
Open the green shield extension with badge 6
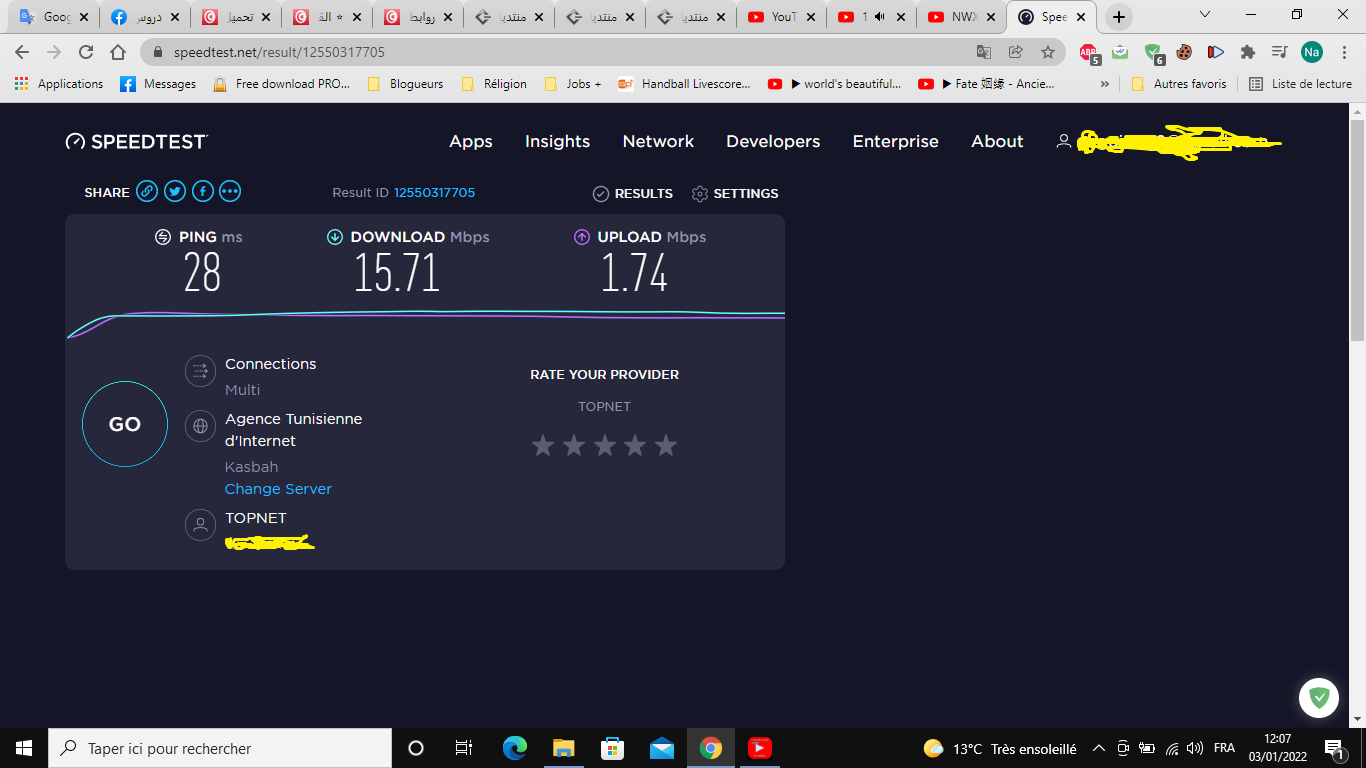1154,52
